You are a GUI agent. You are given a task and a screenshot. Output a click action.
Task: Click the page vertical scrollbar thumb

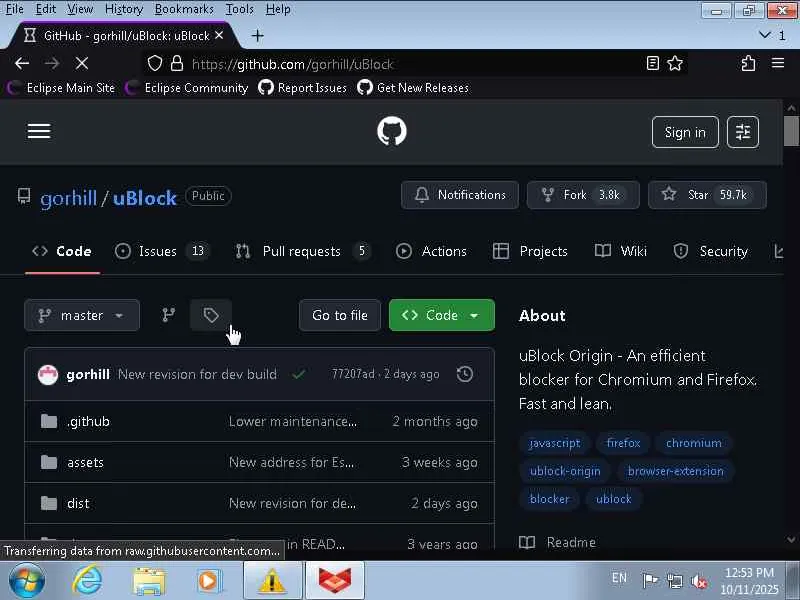[x=791, y=131]
